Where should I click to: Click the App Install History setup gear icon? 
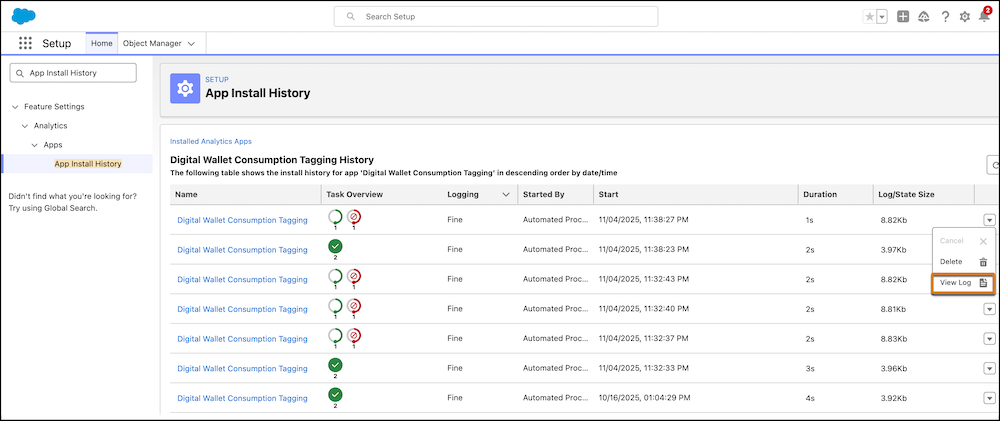point(185,88)
